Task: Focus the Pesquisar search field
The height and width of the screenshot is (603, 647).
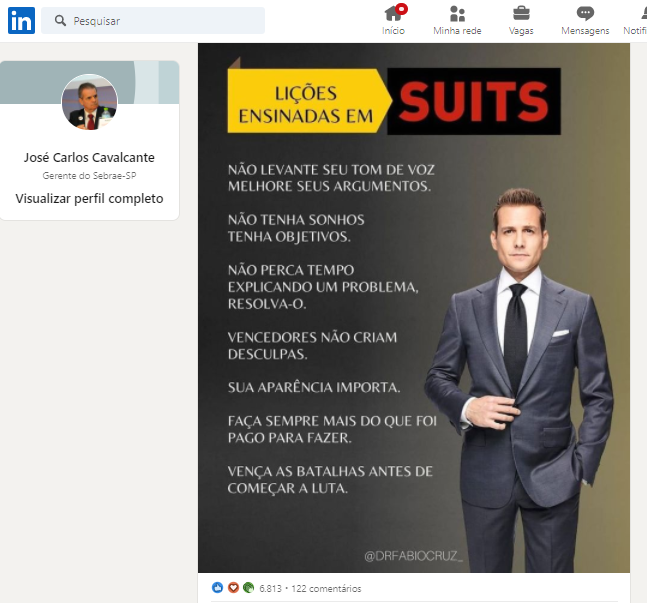Action: 153,20
